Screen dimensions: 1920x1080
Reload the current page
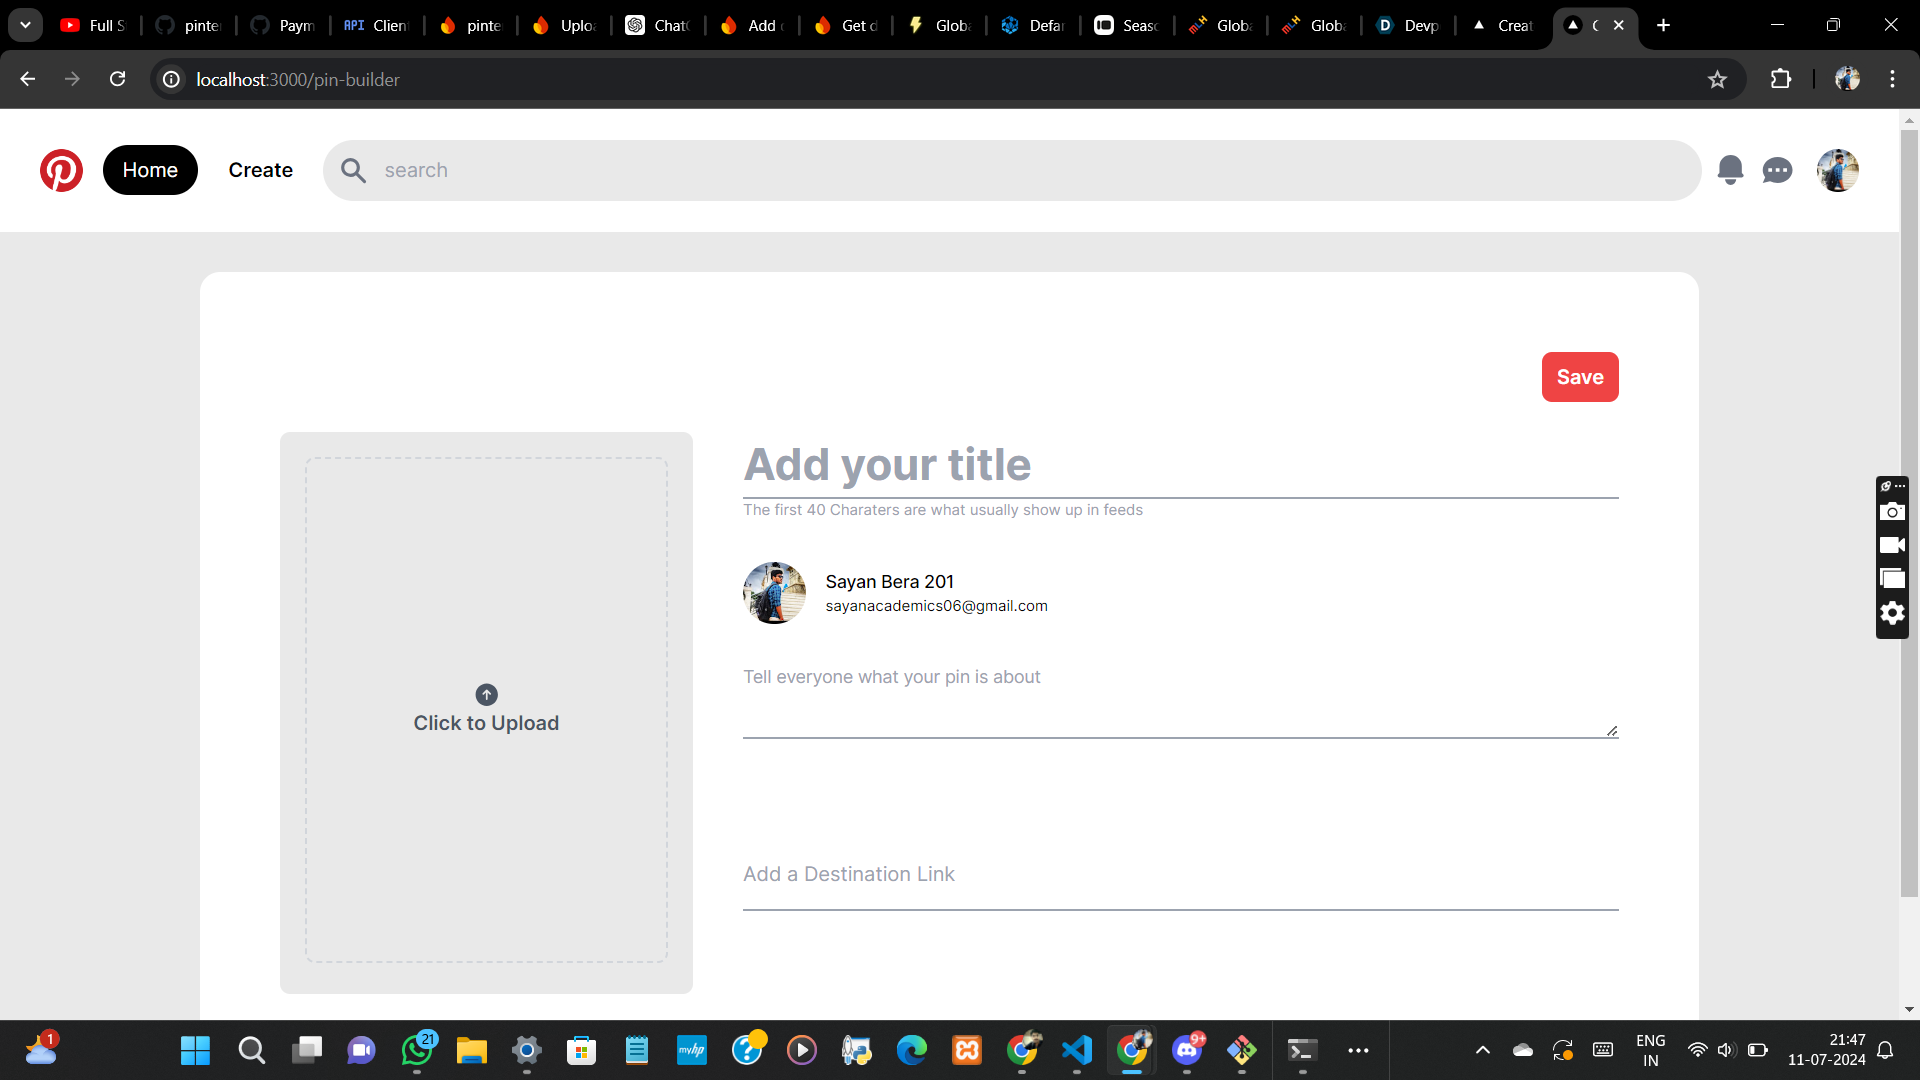click(x=117, y=79)
